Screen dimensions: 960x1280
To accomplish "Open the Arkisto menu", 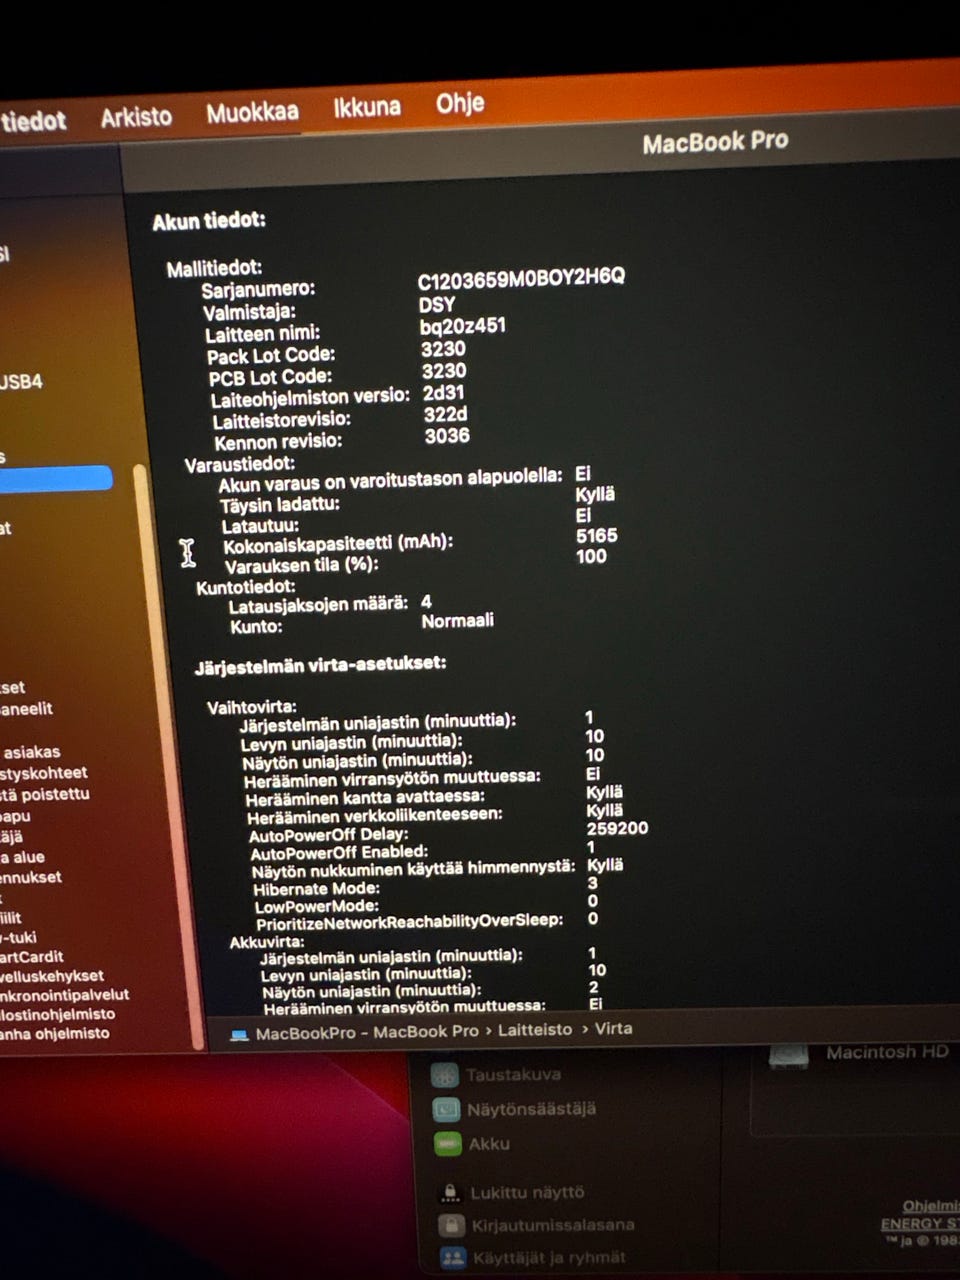I will (136, 117).
